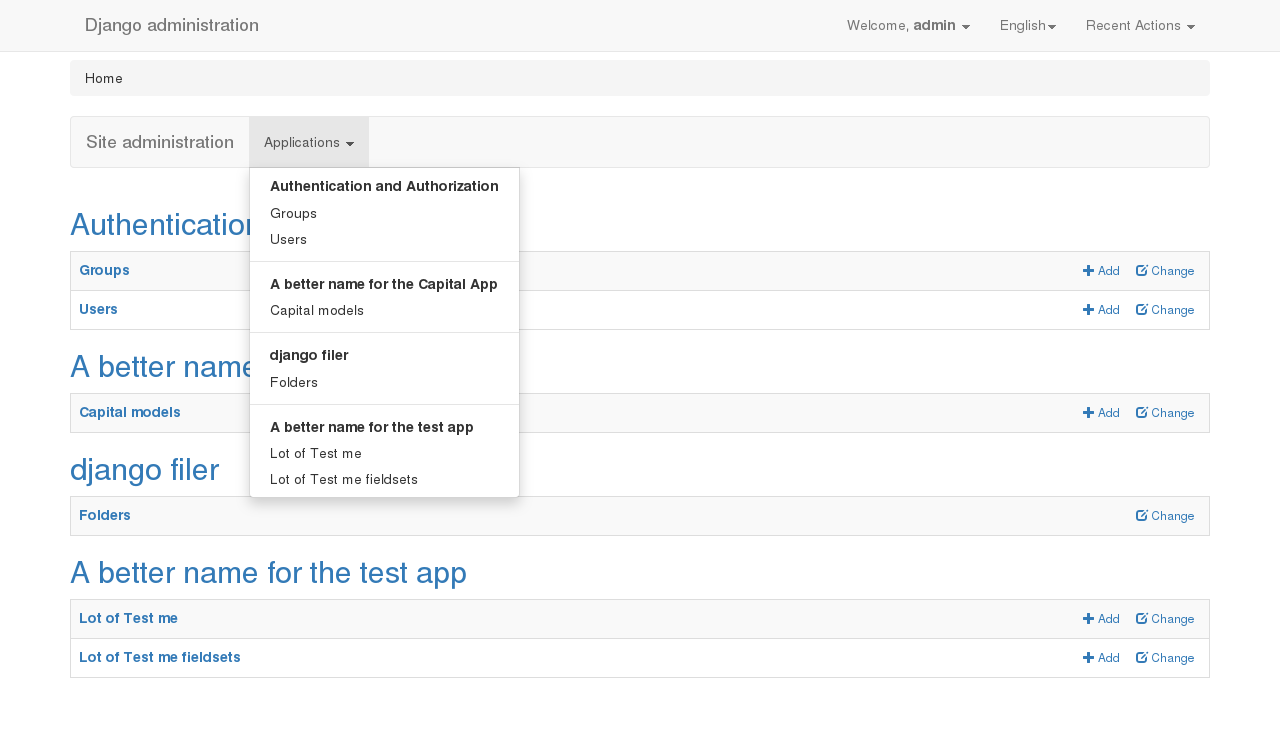Image resolution: width=1280 pixels, height=738 pixels.
Task: Click A better name for the test app menu header
Action: coord(371,427)
